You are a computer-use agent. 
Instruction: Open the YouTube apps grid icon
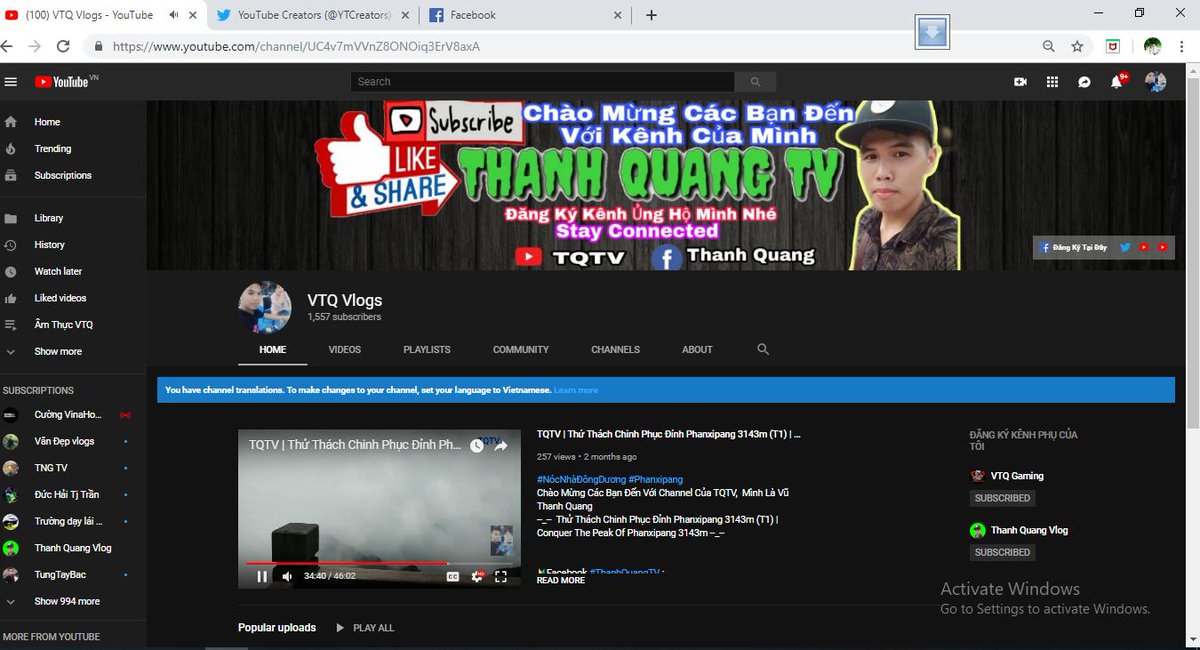click(x=1052, y=82)
